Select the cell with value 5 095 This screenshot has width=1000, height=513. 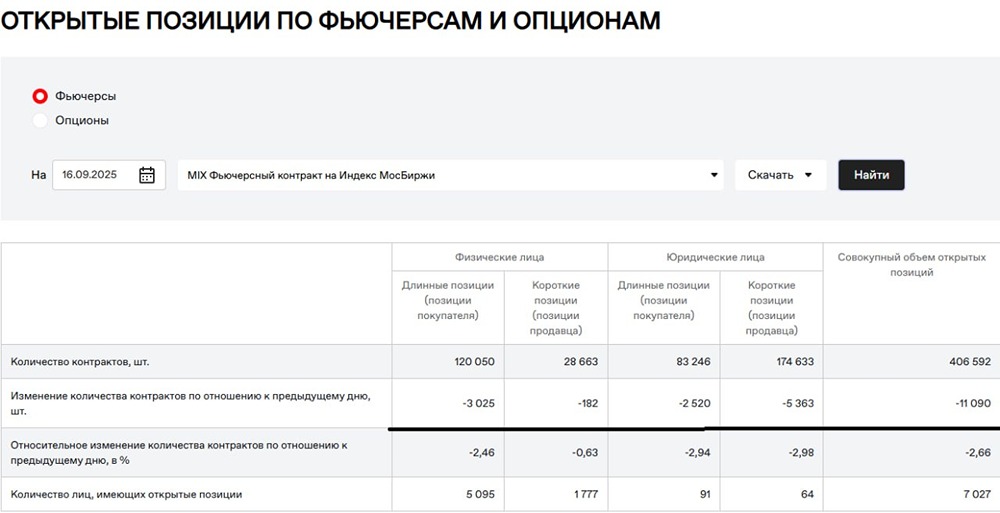(x=477, y=494)
